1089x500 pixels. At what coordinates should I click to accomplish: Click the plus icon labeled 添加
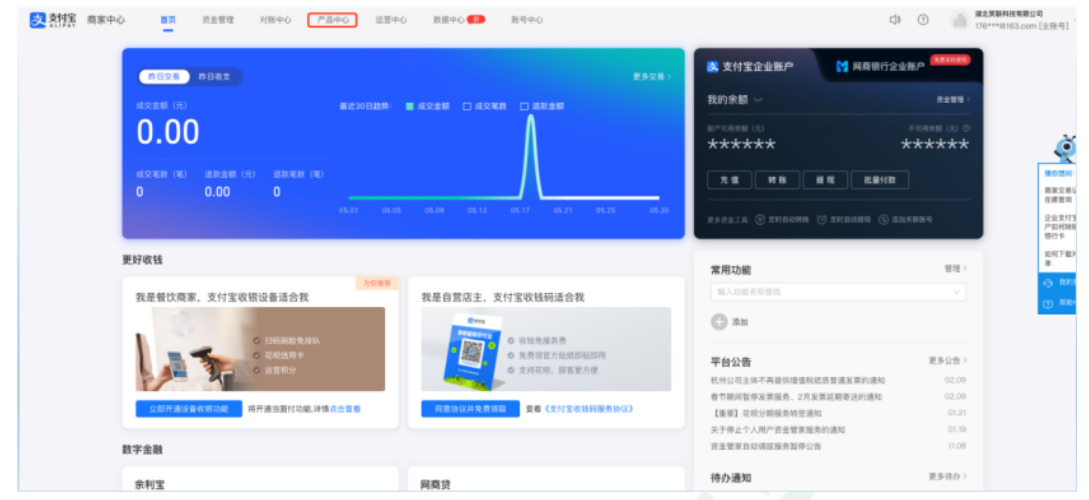point(718,322)
